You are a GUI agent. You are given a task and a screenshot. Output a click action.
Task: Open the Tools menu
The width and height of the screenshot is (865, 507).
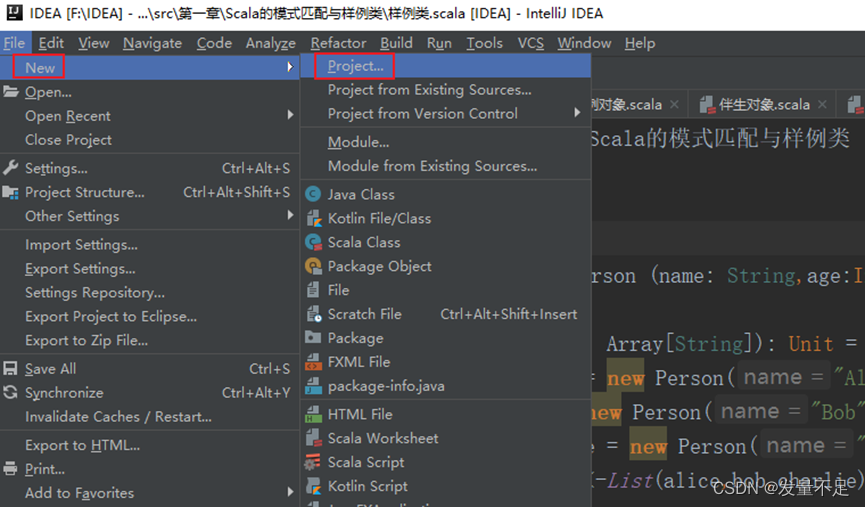(484, 43)
